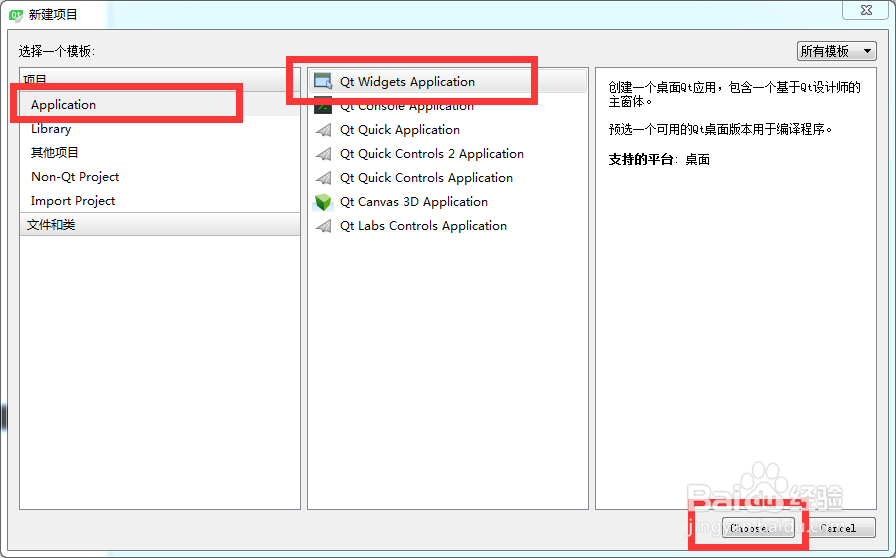This screenshot has height=558, width=896.
Task: Click the Qt Labs Controls Application icon
Action: tap(323, 226)
